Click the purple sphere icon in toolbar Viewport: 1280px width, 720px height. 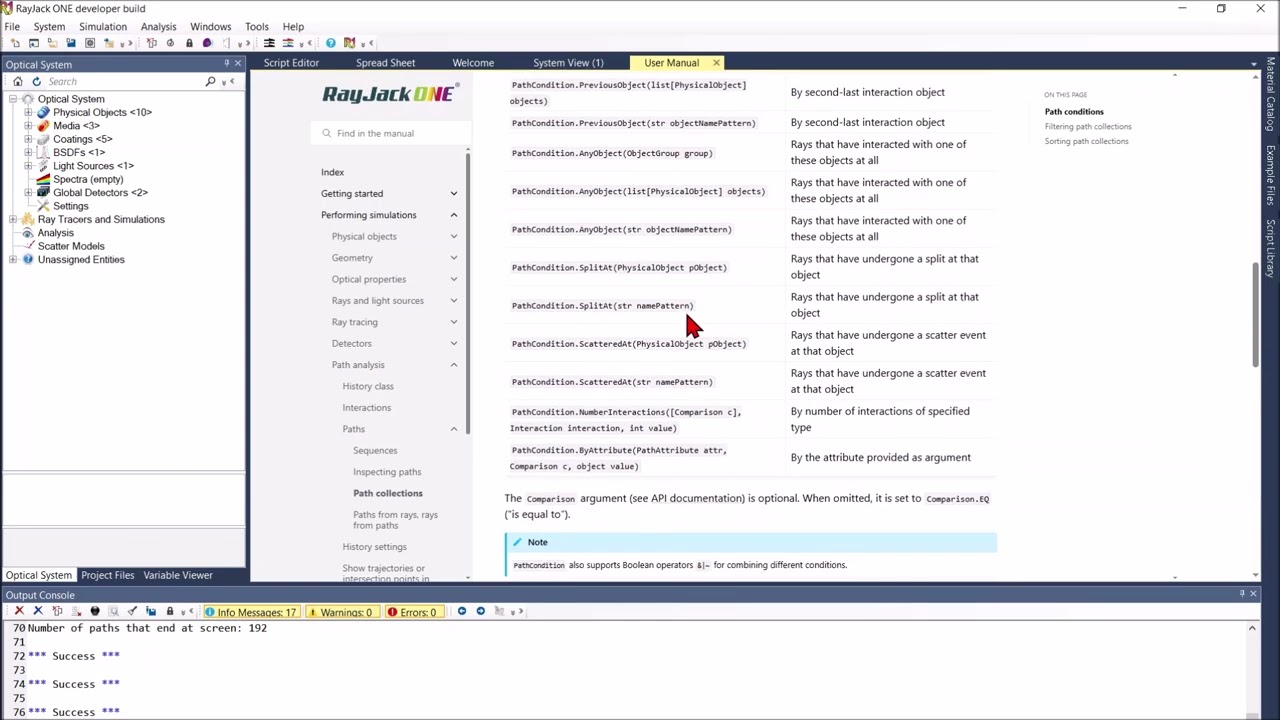207,43
